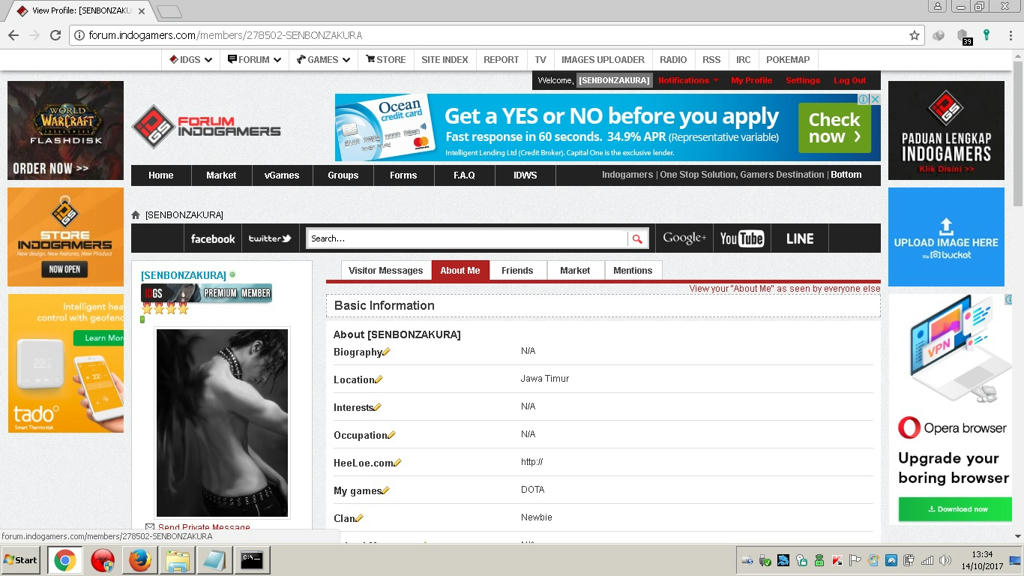This screenshot has width=1024, height=576.
Task: Click the Log Out link
Action: [850, 80]
